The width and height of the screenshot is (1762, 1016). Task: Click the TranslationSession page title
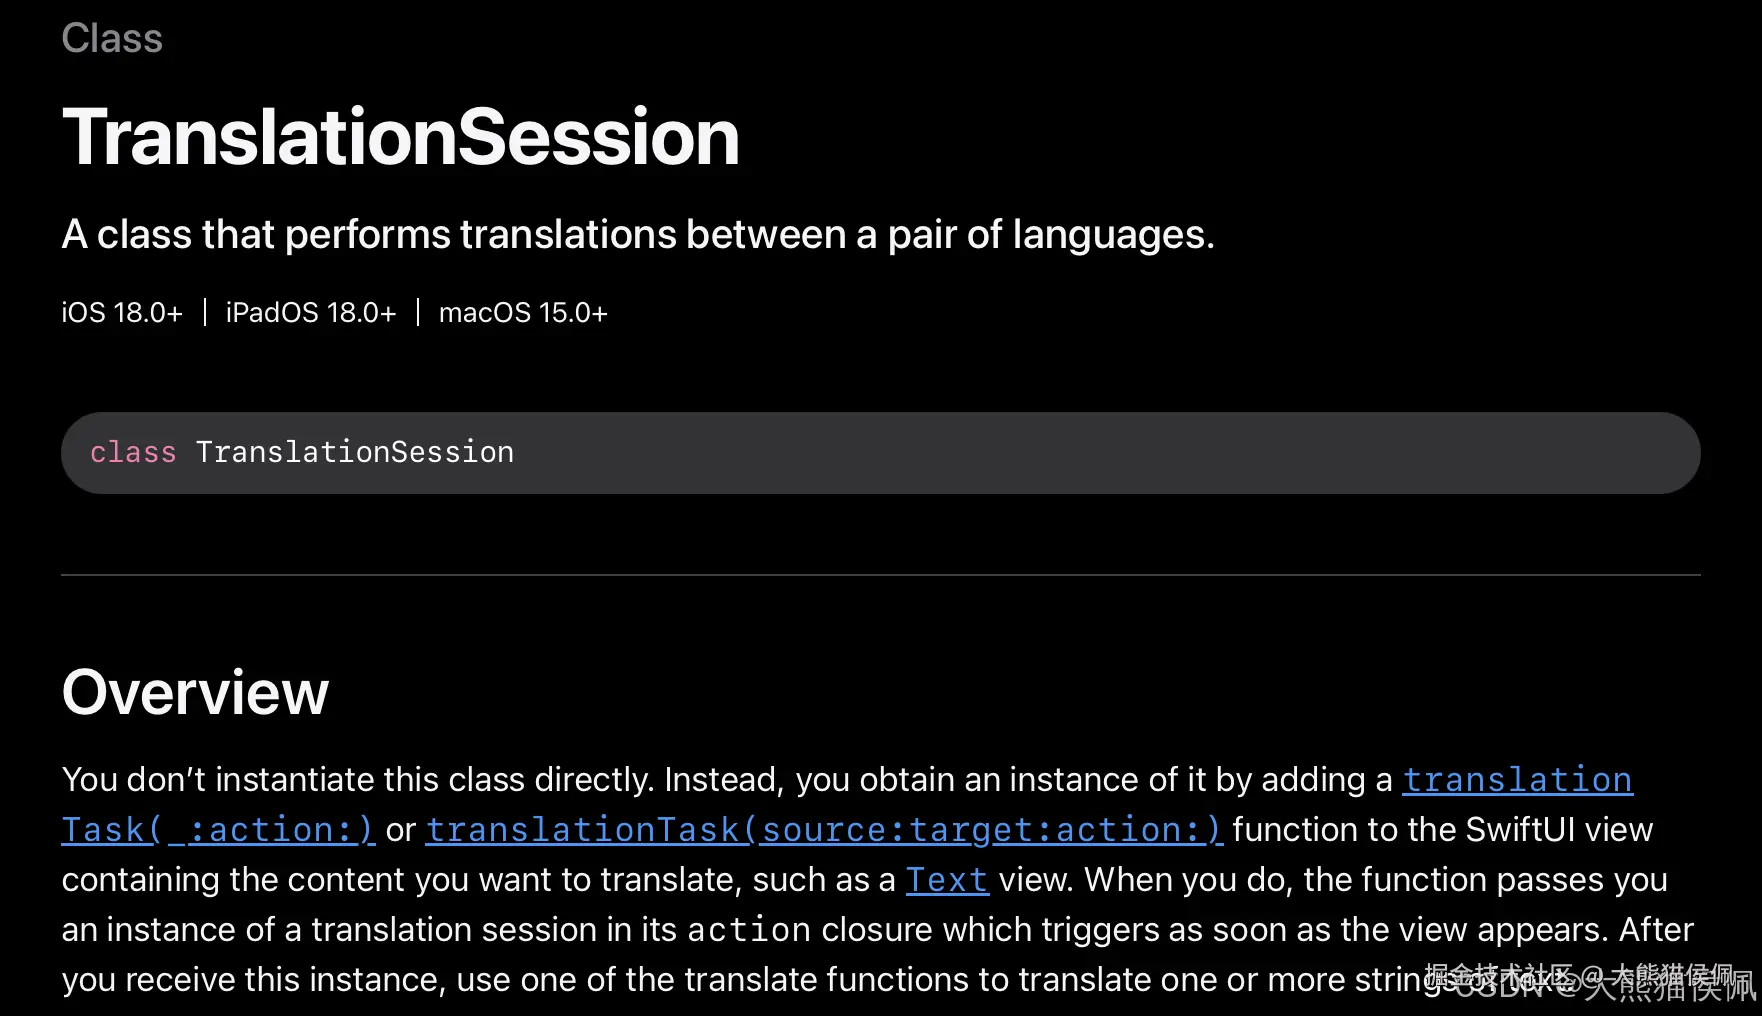tap(401, 137)
